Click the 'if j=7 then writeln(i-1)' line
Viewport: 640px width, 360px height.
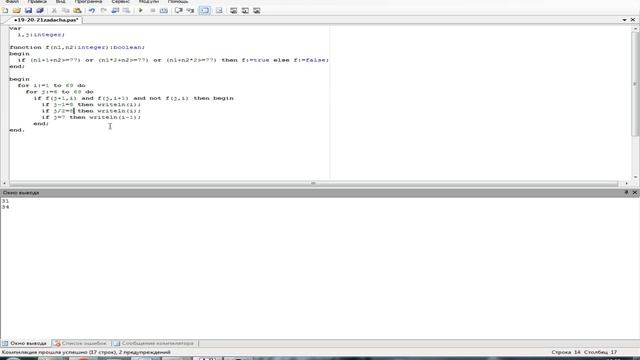91,117
